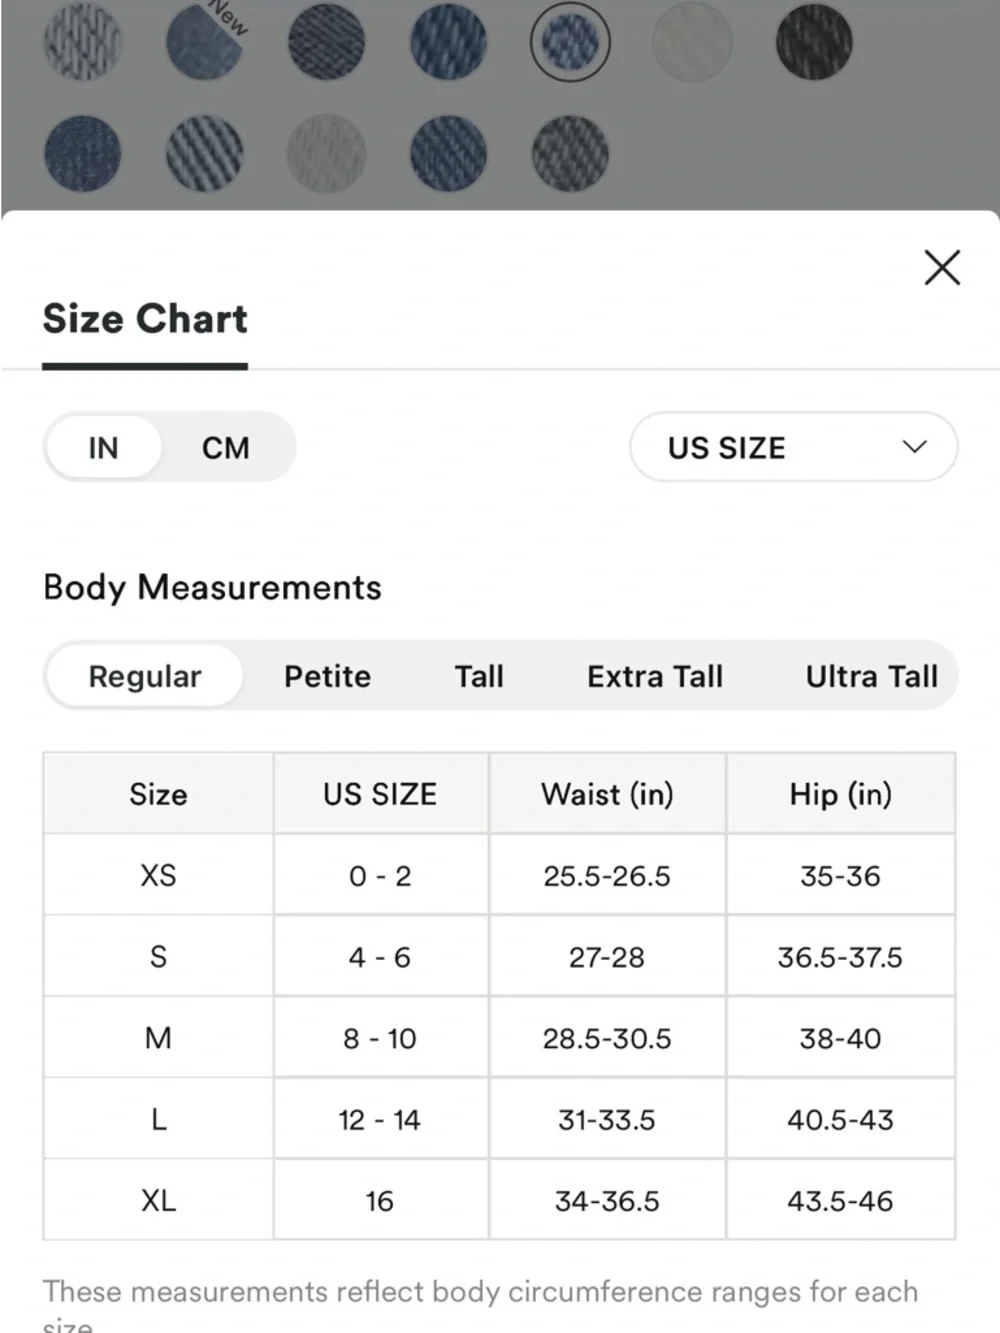Pick the denim wash marked New

coord(205,42)
